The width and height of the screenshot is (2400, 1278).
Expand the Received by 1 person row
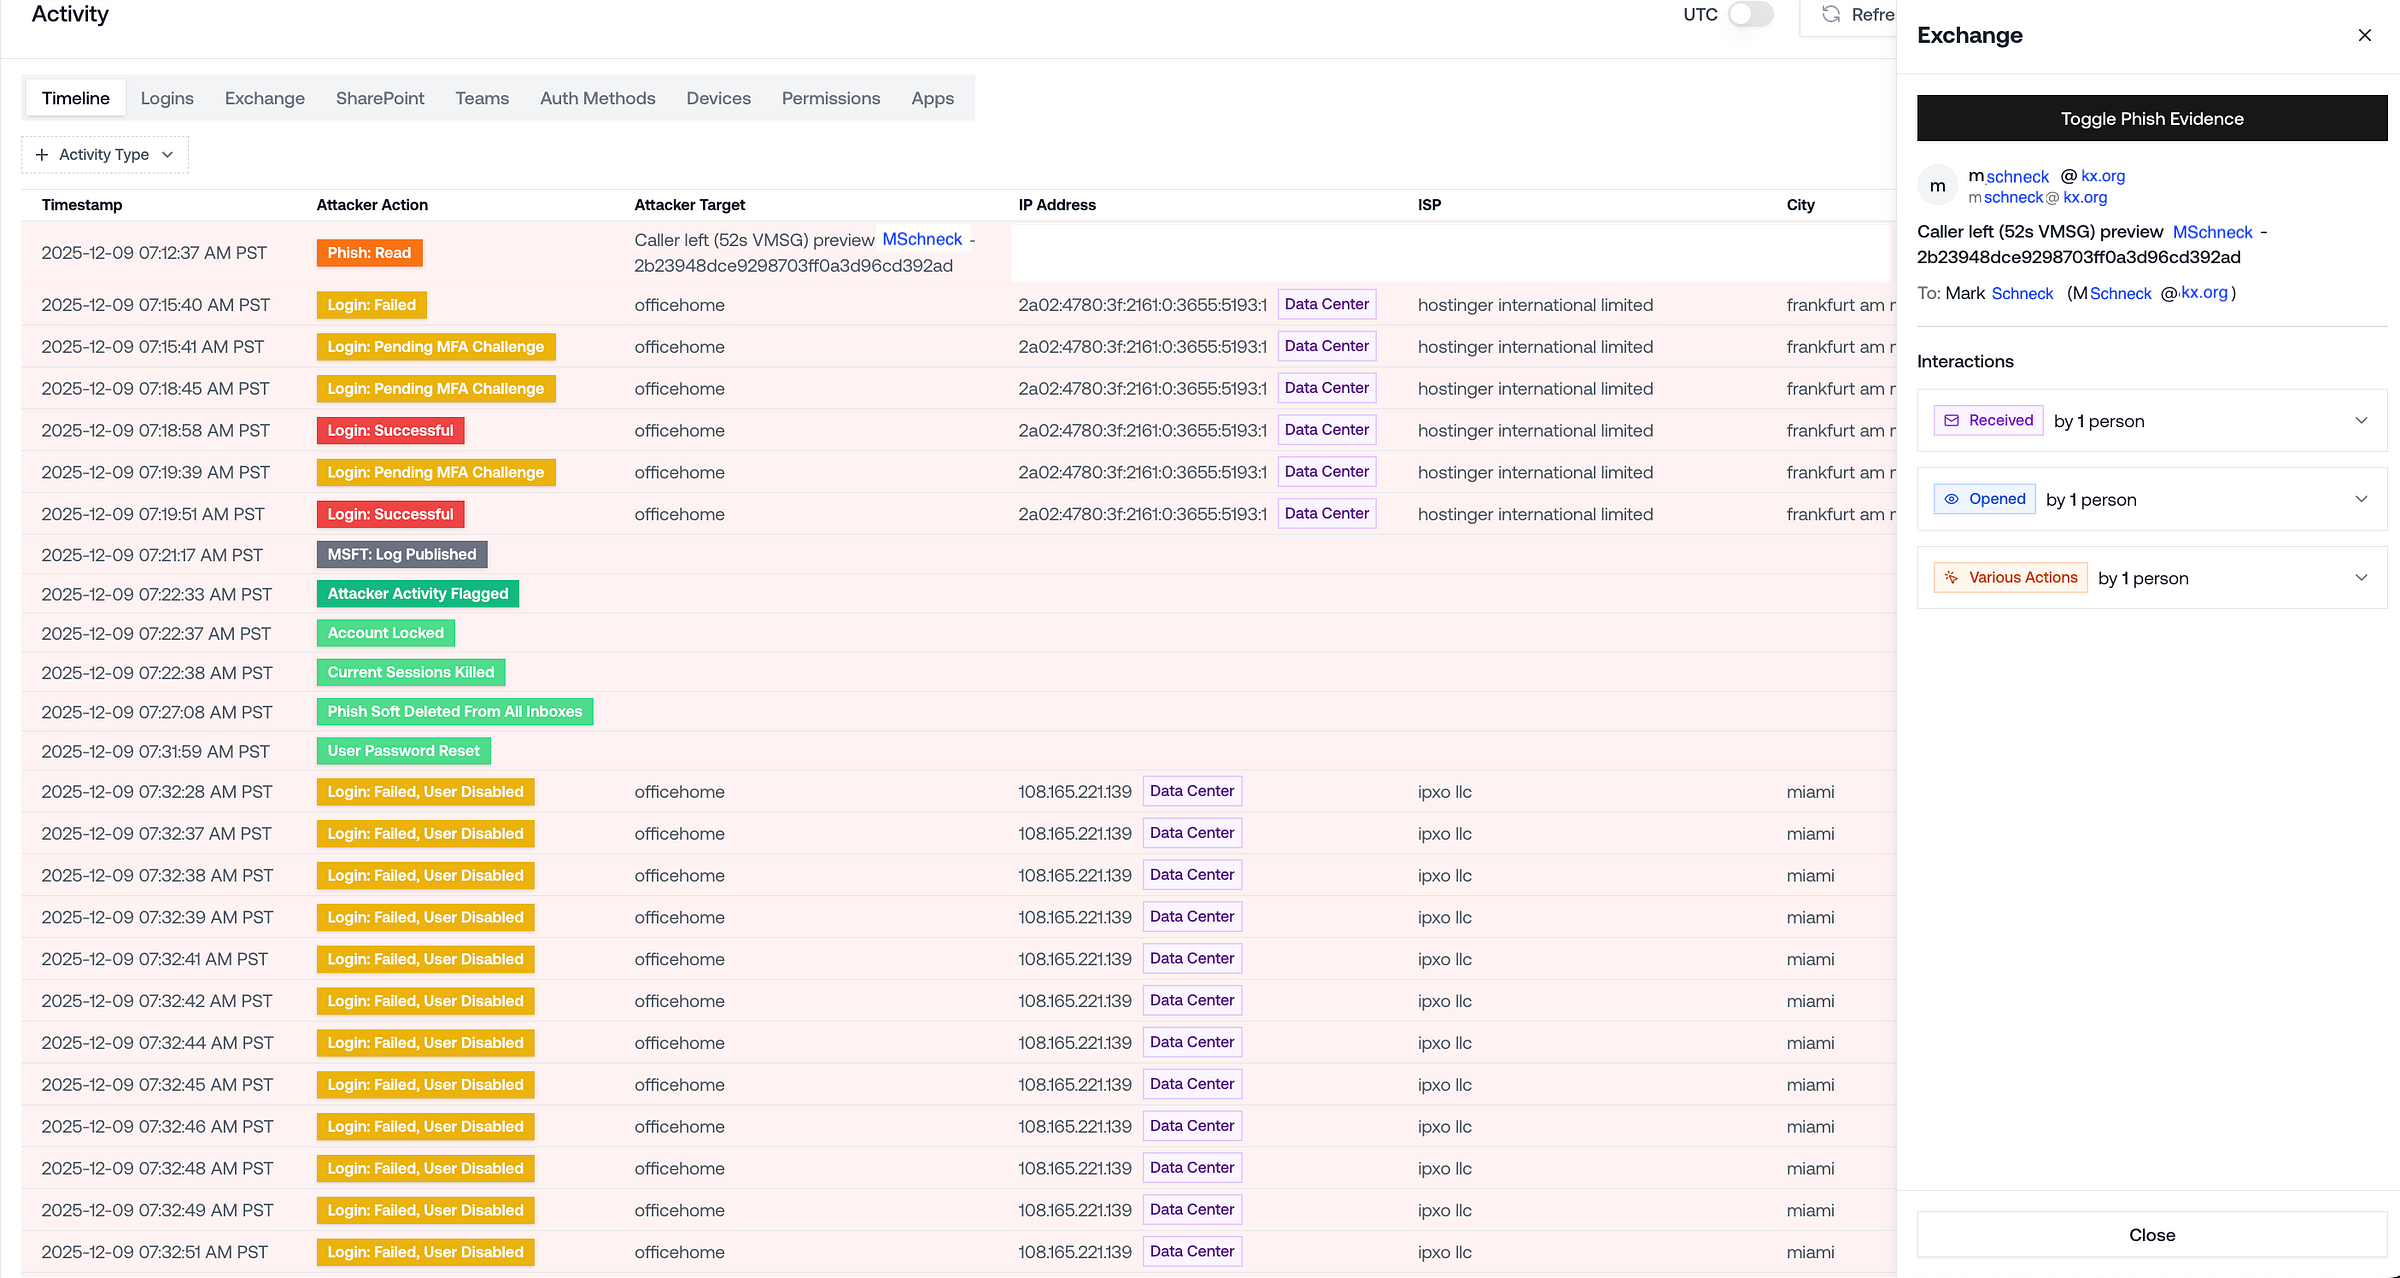tap(2361, 420)
